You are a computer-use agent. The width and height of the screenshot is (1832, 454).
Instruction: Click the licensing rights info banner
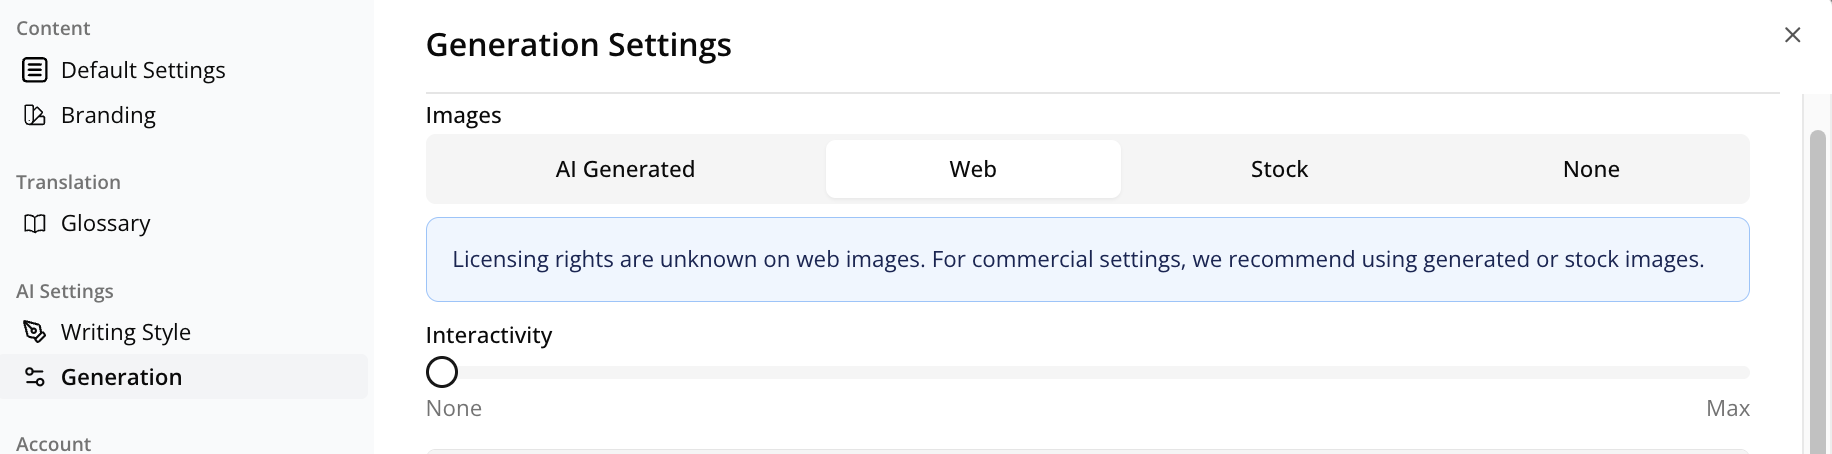(x=1088, y=259)
